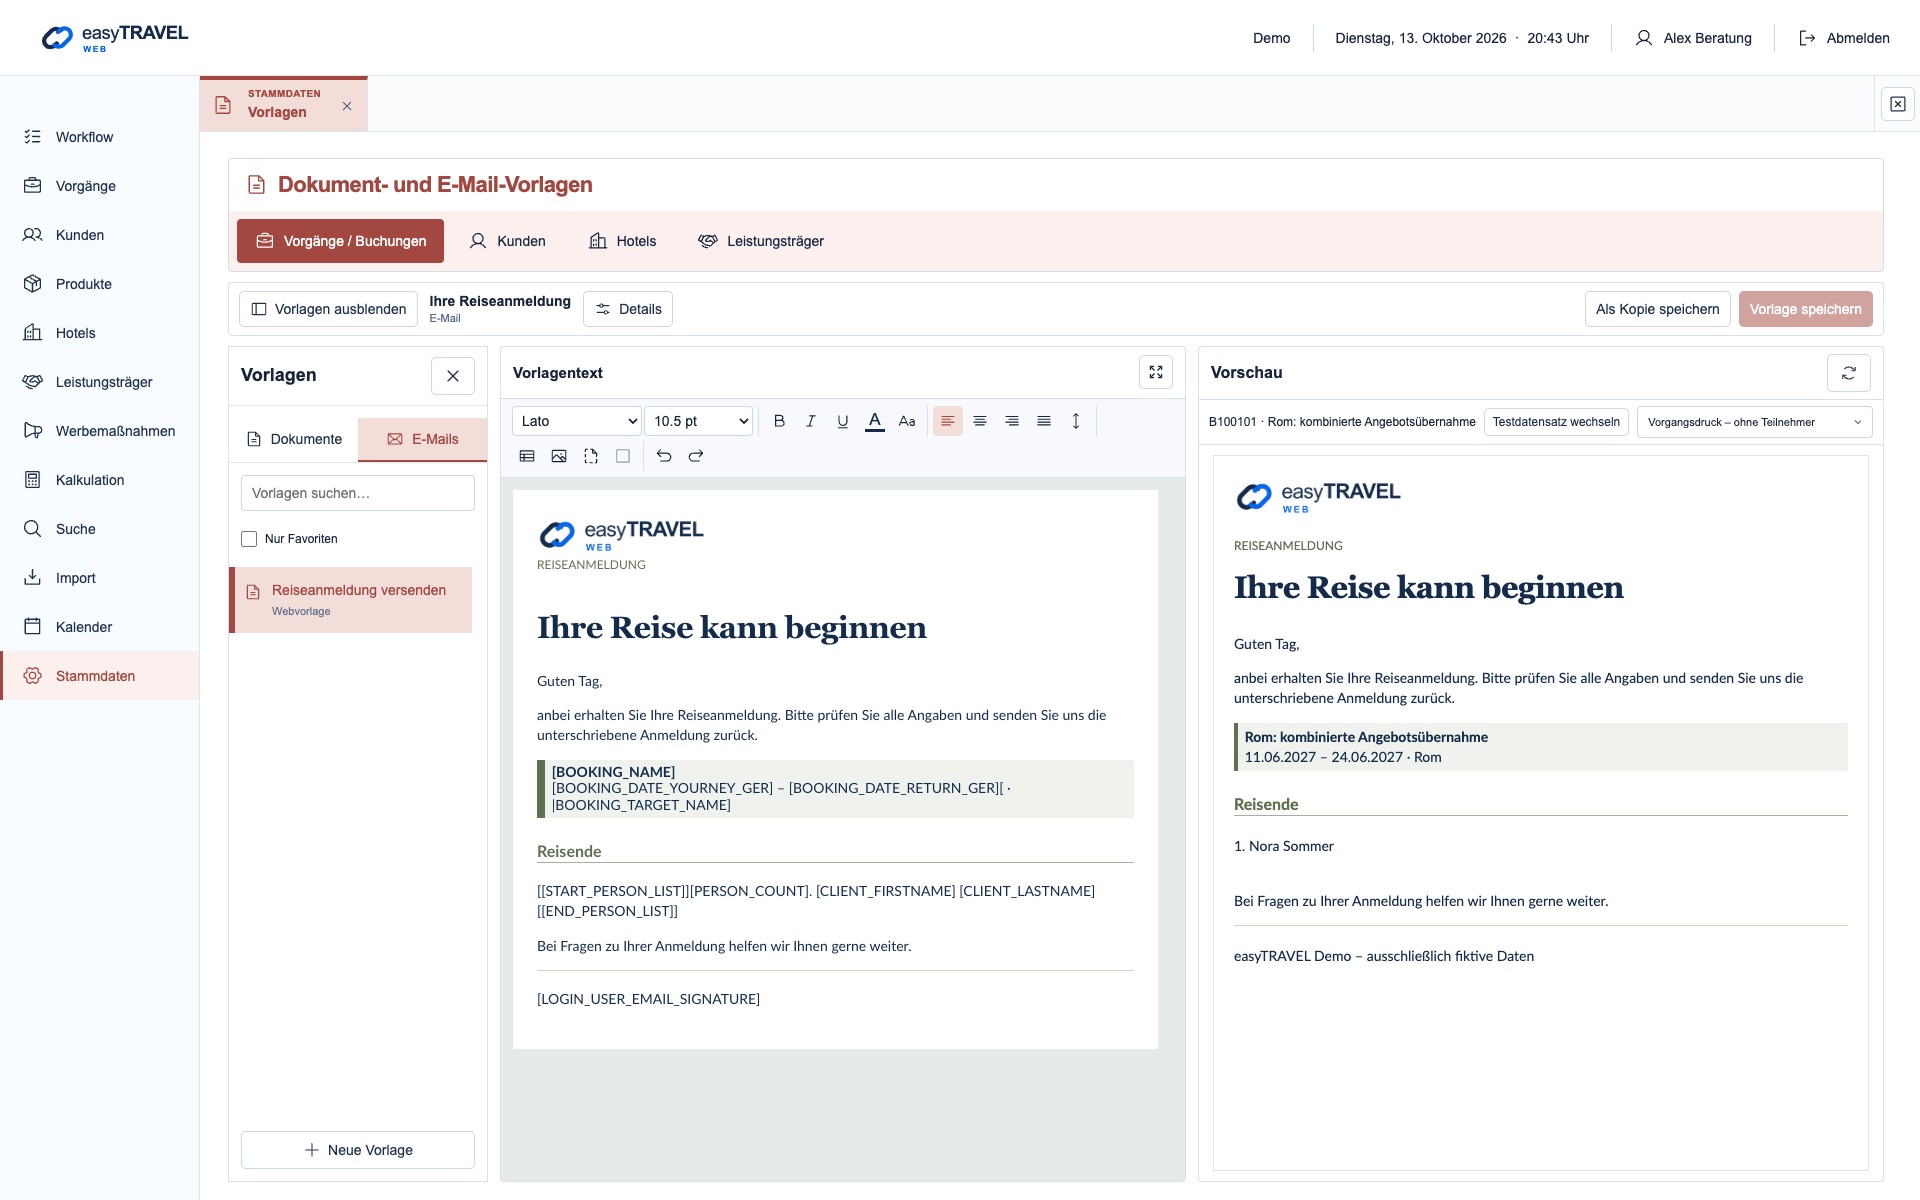Image resolution: width=1920 pixels, height=1200 pixels.
Task: Toggle italic formatting
Action: pyautogui.click(x=811, y=421)
